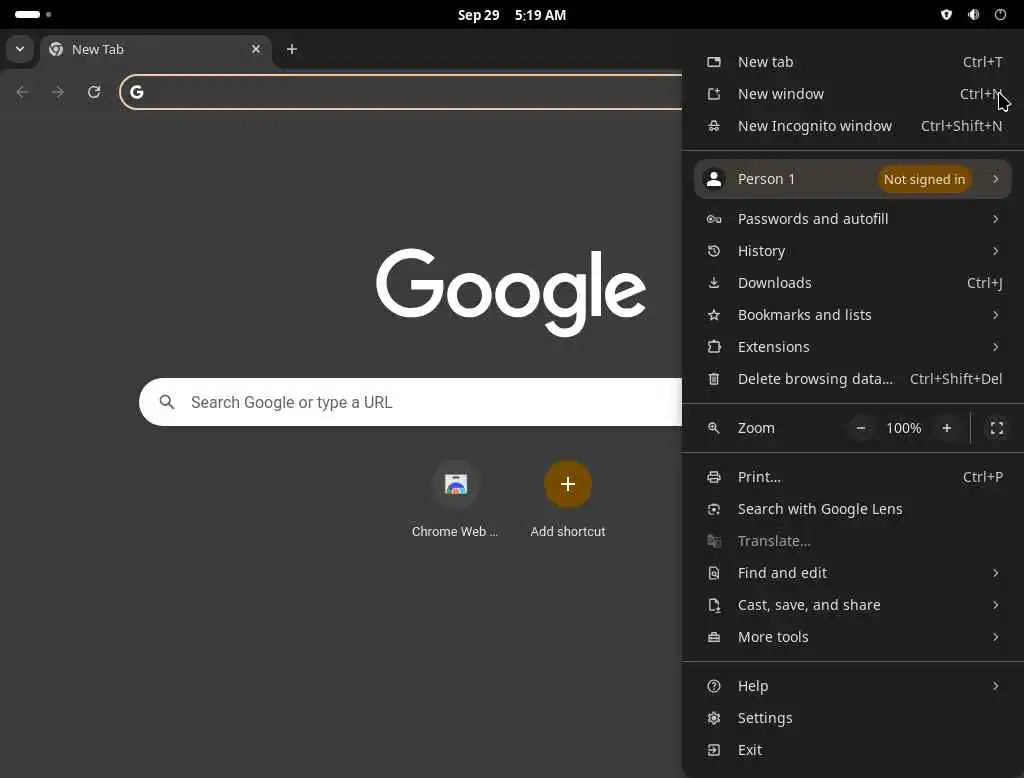Viewport: 1024px width, 778px height.
Task: Click the Google icon in address bar
Action: [136, 92]
